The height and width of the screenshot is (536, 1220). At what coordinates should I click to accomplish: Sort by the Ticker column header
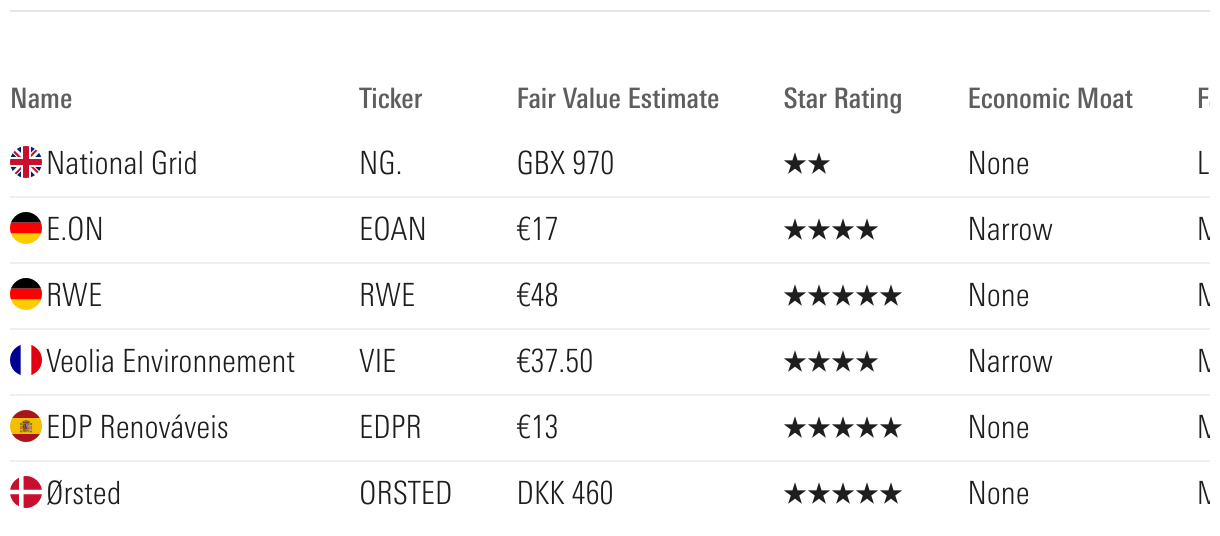(391, 99)
